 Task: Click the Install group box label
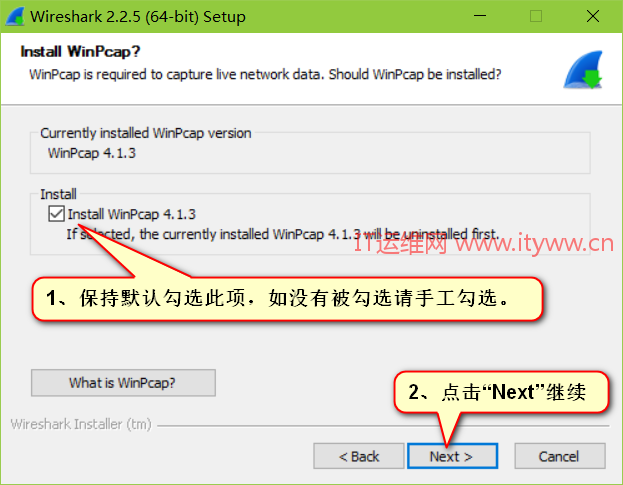58,194
